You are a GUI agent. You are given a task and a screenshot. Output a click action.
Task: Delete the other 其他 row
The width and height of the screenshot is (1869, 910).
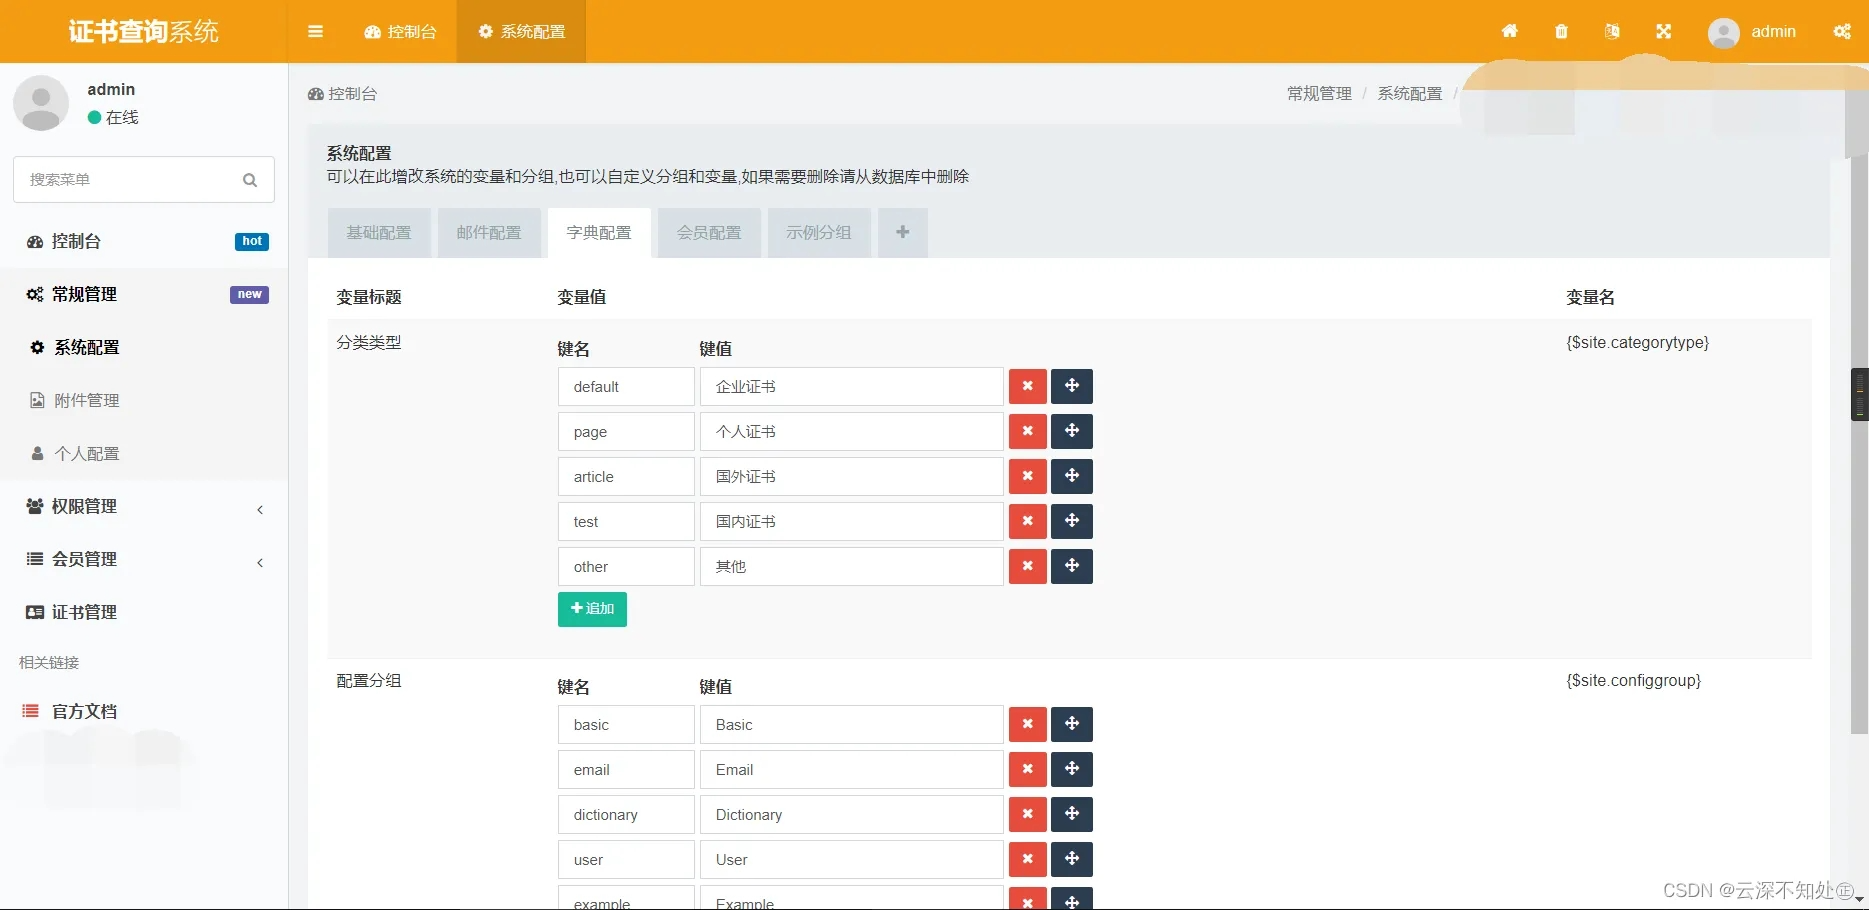[1027, 566]
